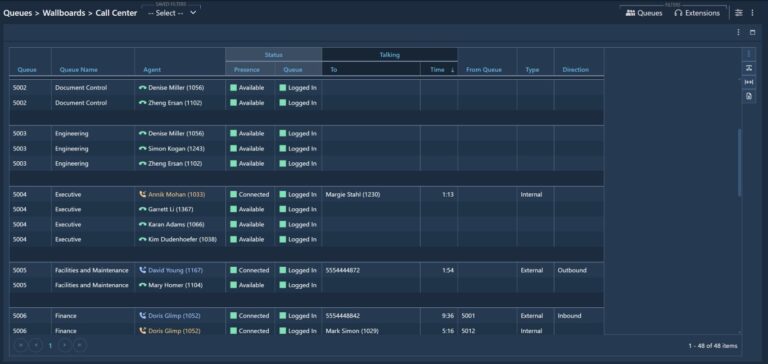Click the Talking To column header

[334, 70]
